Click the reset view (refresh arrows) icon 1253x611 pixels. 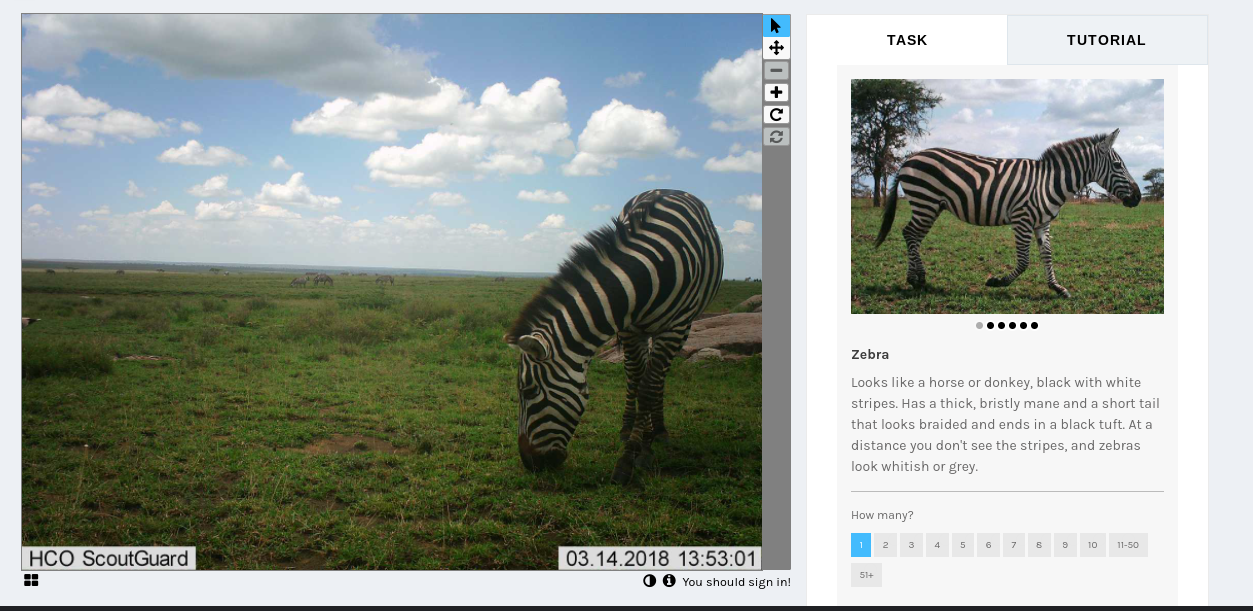pyautogui.click(x=776, y=136)
